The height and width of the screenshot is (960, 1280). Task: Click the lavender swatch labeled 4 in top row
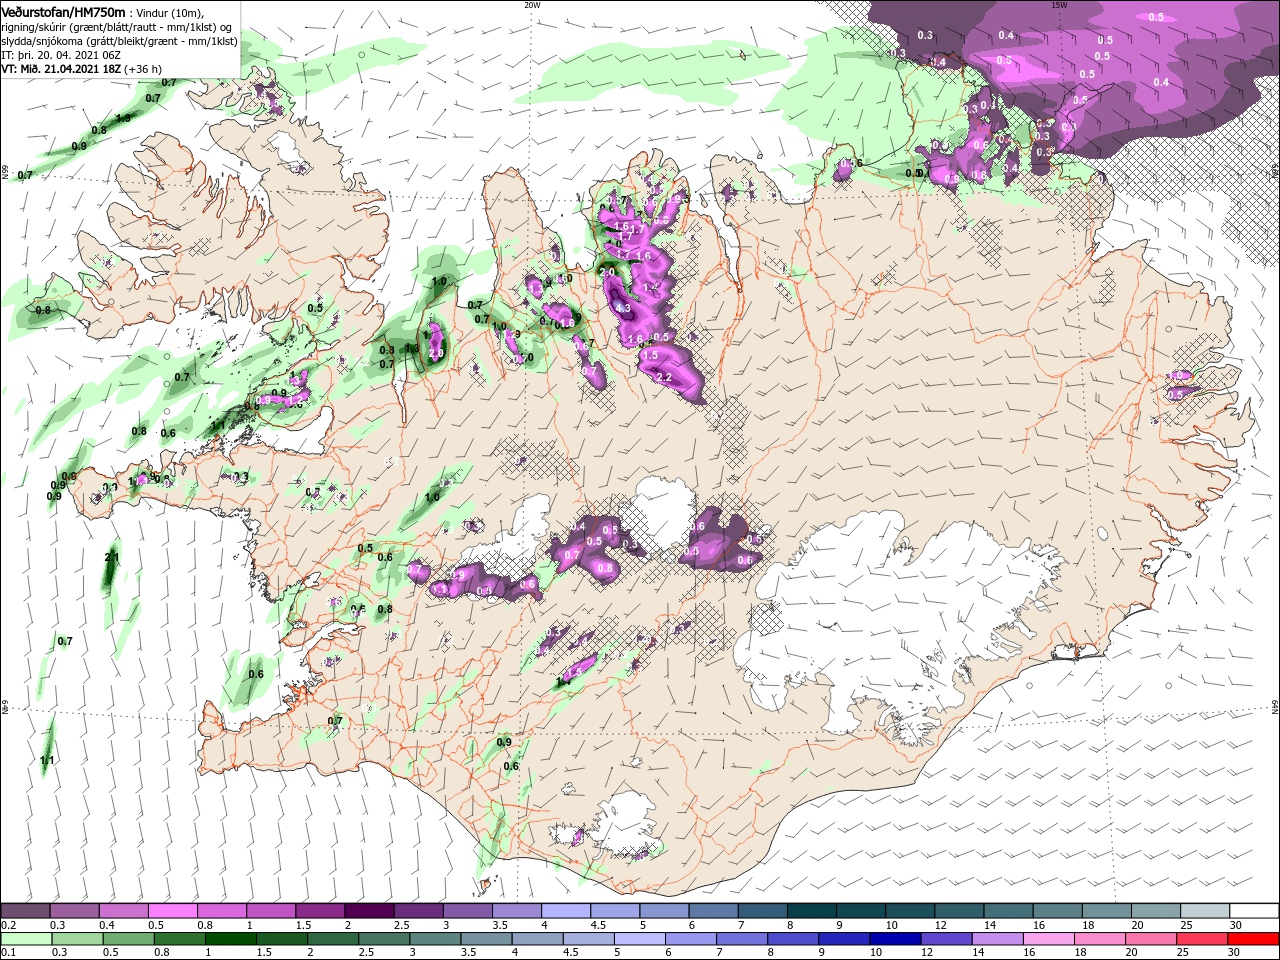(566, 911)
